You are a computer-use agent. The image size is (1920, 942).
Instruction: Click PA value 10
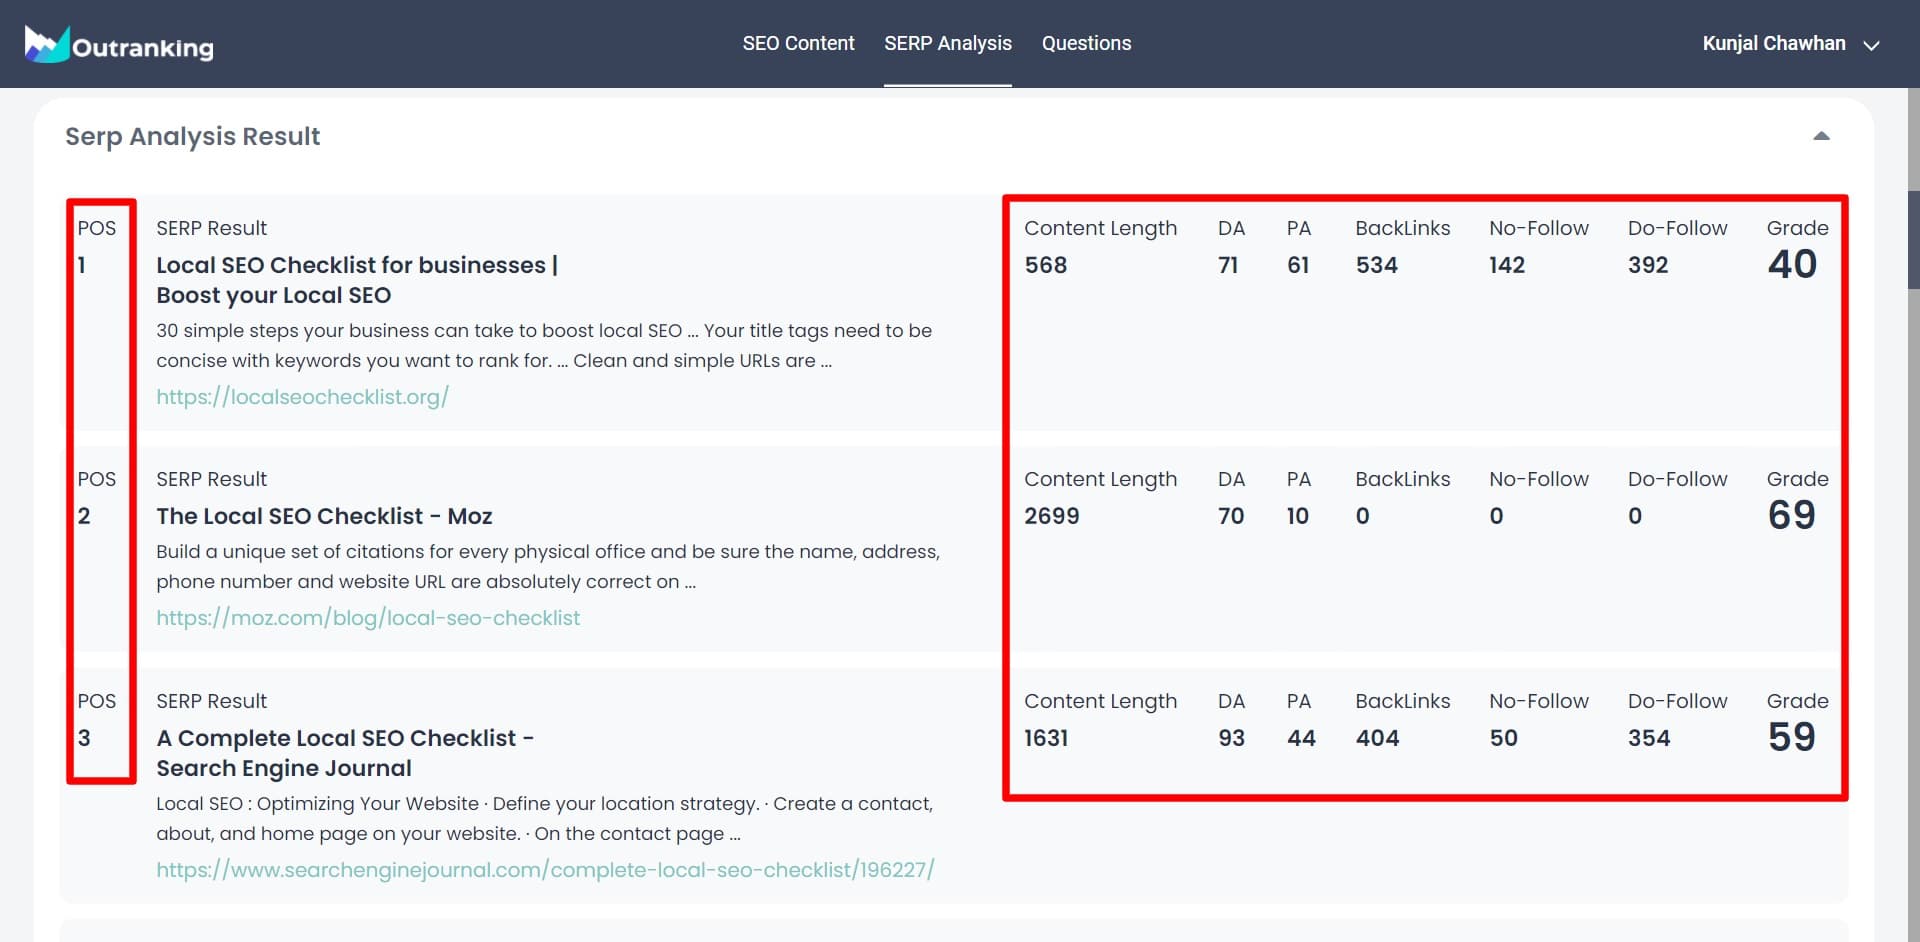(x=1297, y=516)
